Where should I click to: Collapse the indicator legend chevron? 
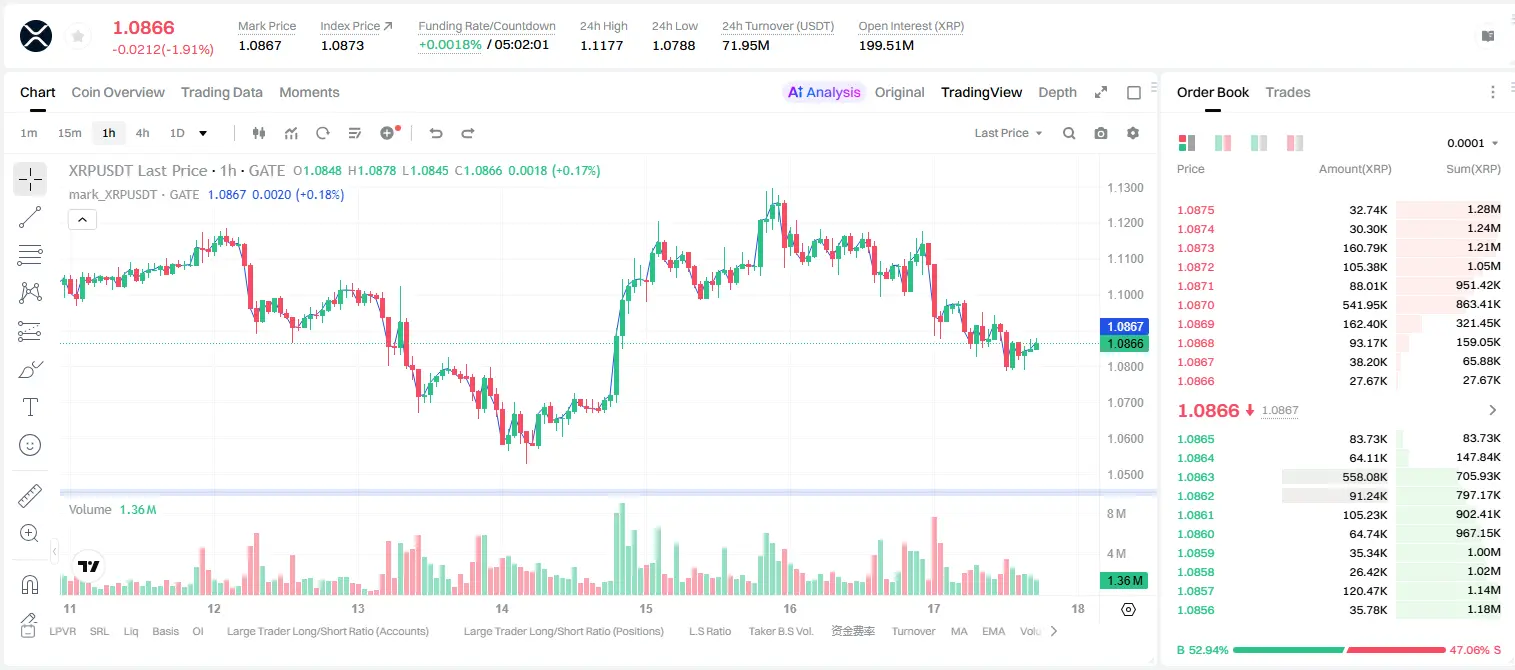coord(83,220)
